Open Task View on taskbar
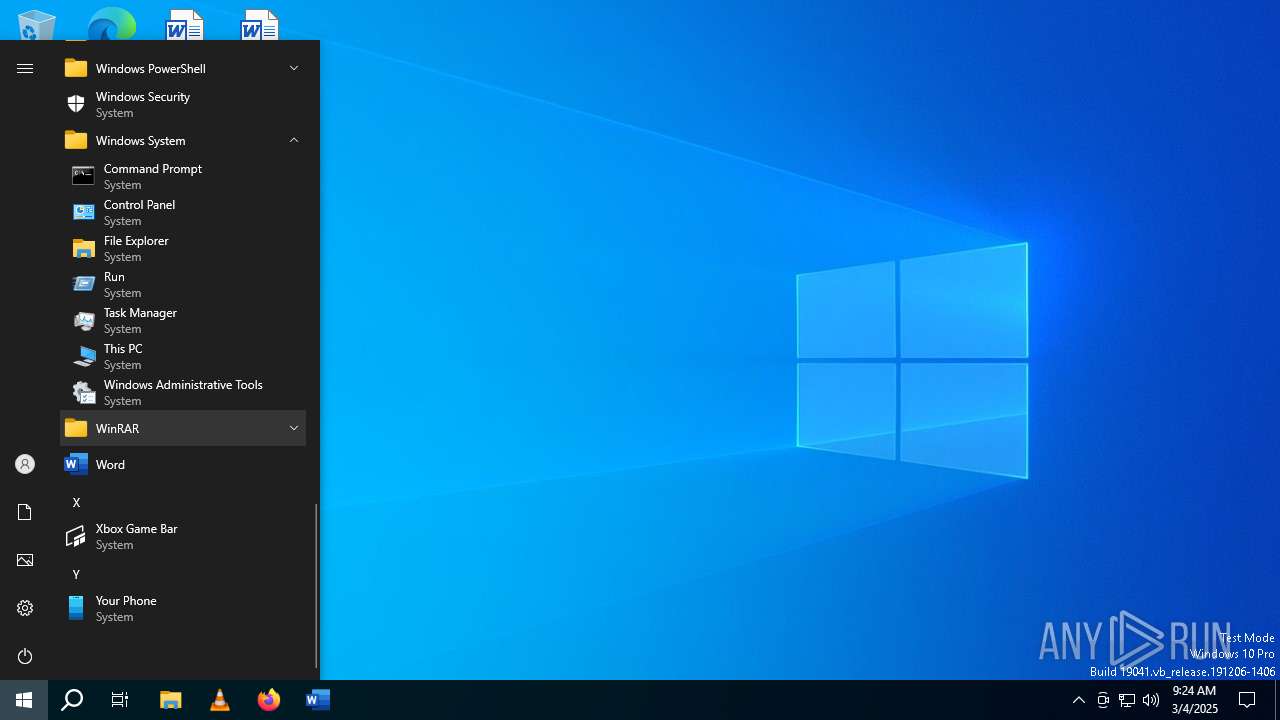Image resolution: width=1280 pixels, height=720 pixels. [x=120, y=700]
